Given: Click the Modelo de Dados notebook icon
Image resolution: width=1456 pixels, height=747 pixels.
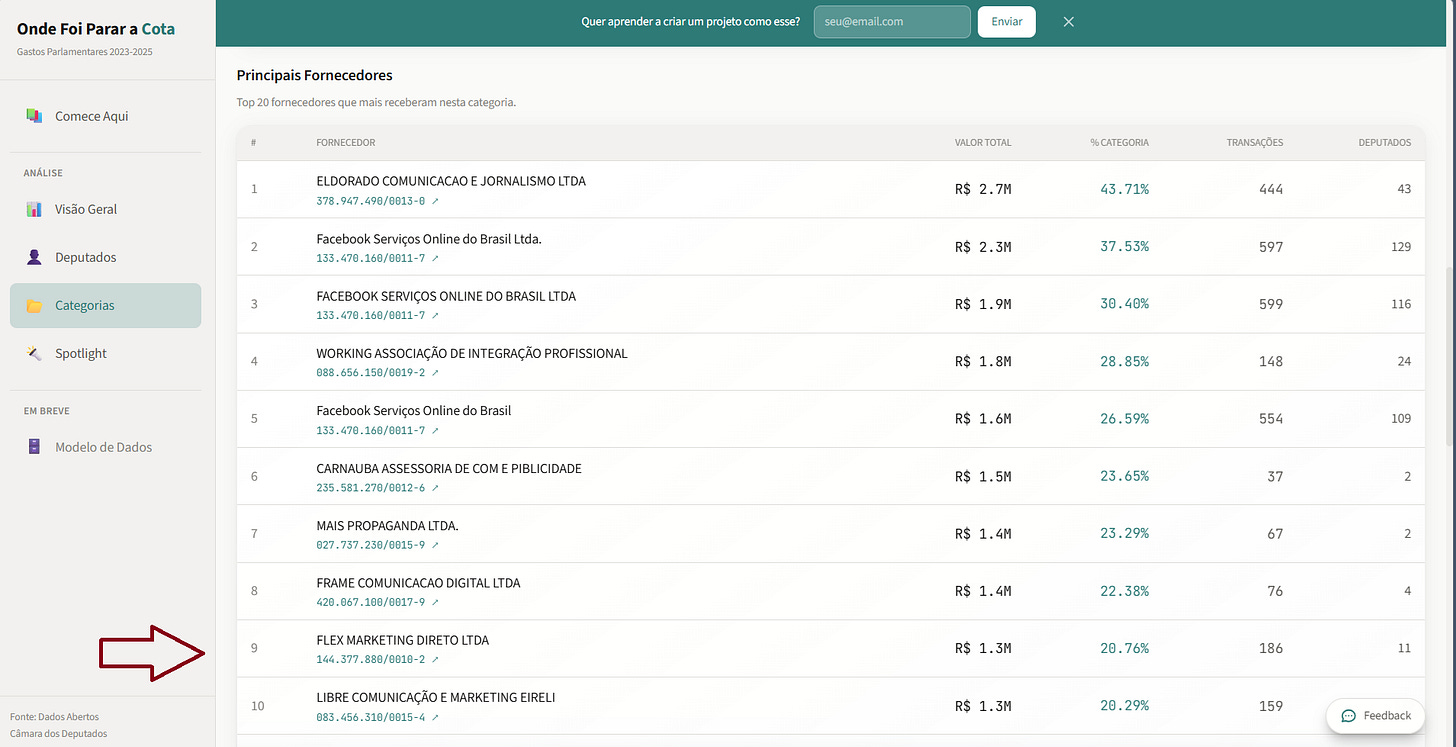Looking at the screenshot, I should point(34,447).
